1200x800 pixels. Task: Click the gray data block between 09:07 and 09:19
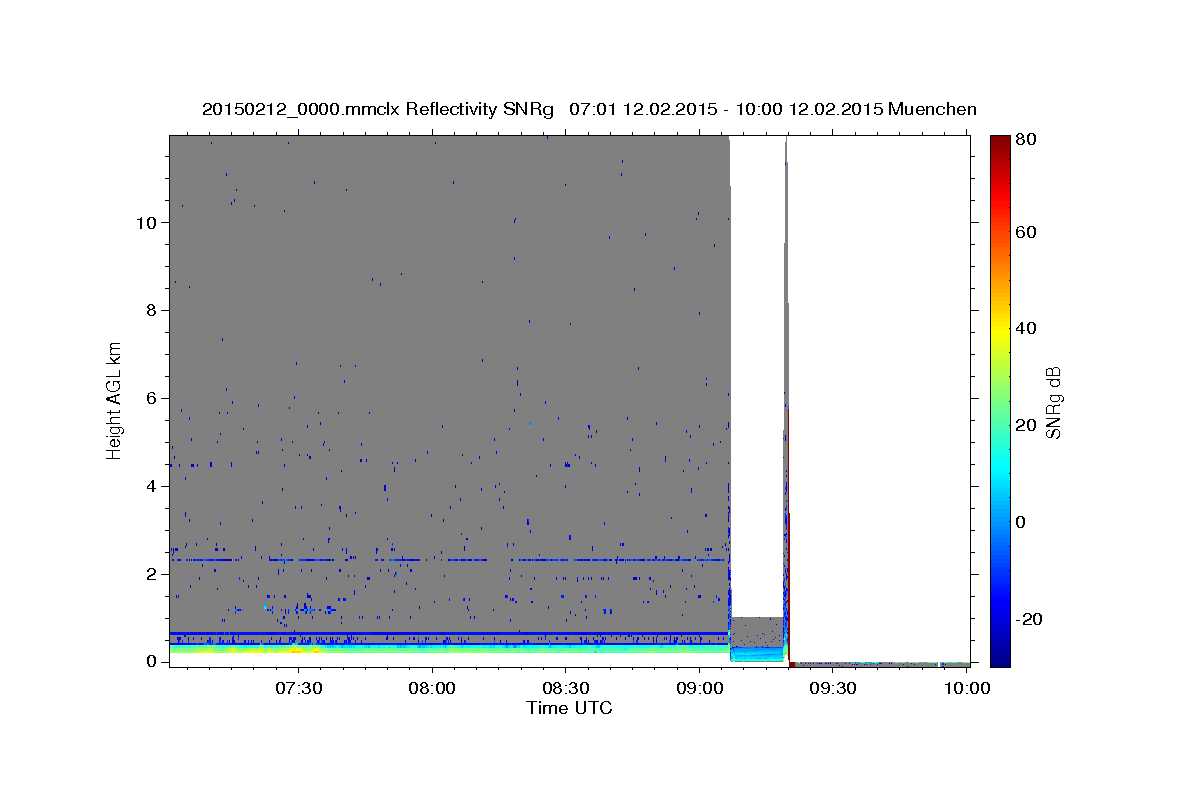(x=757, y=631)
